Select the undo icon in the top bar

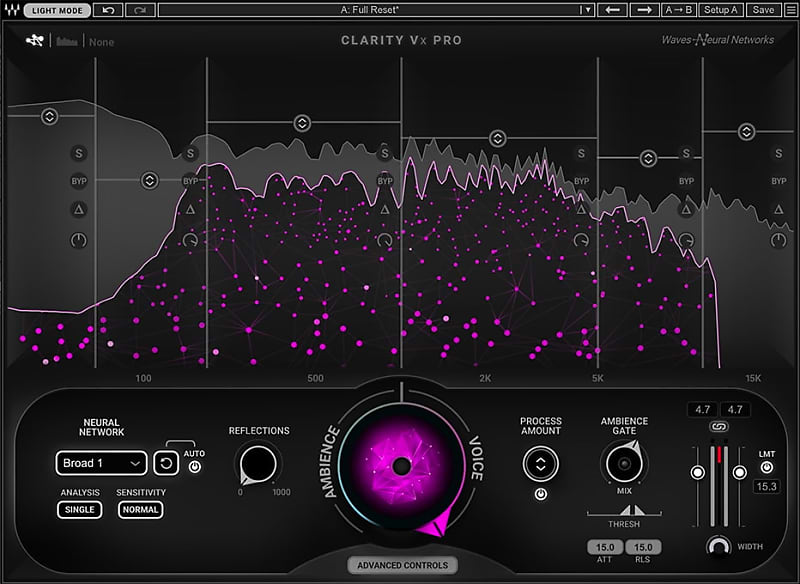[107, 11]
